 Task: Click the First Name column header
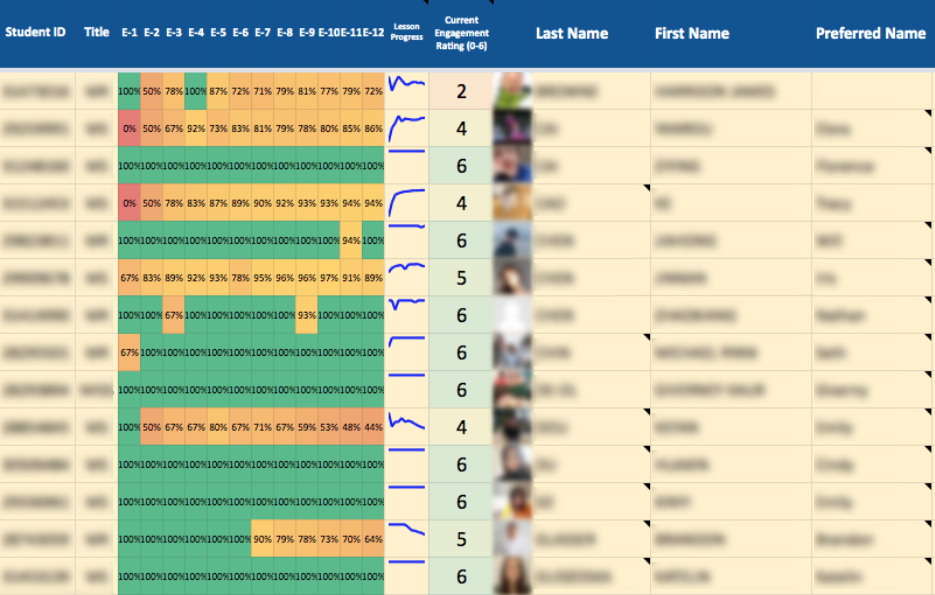tap(692, 33)
